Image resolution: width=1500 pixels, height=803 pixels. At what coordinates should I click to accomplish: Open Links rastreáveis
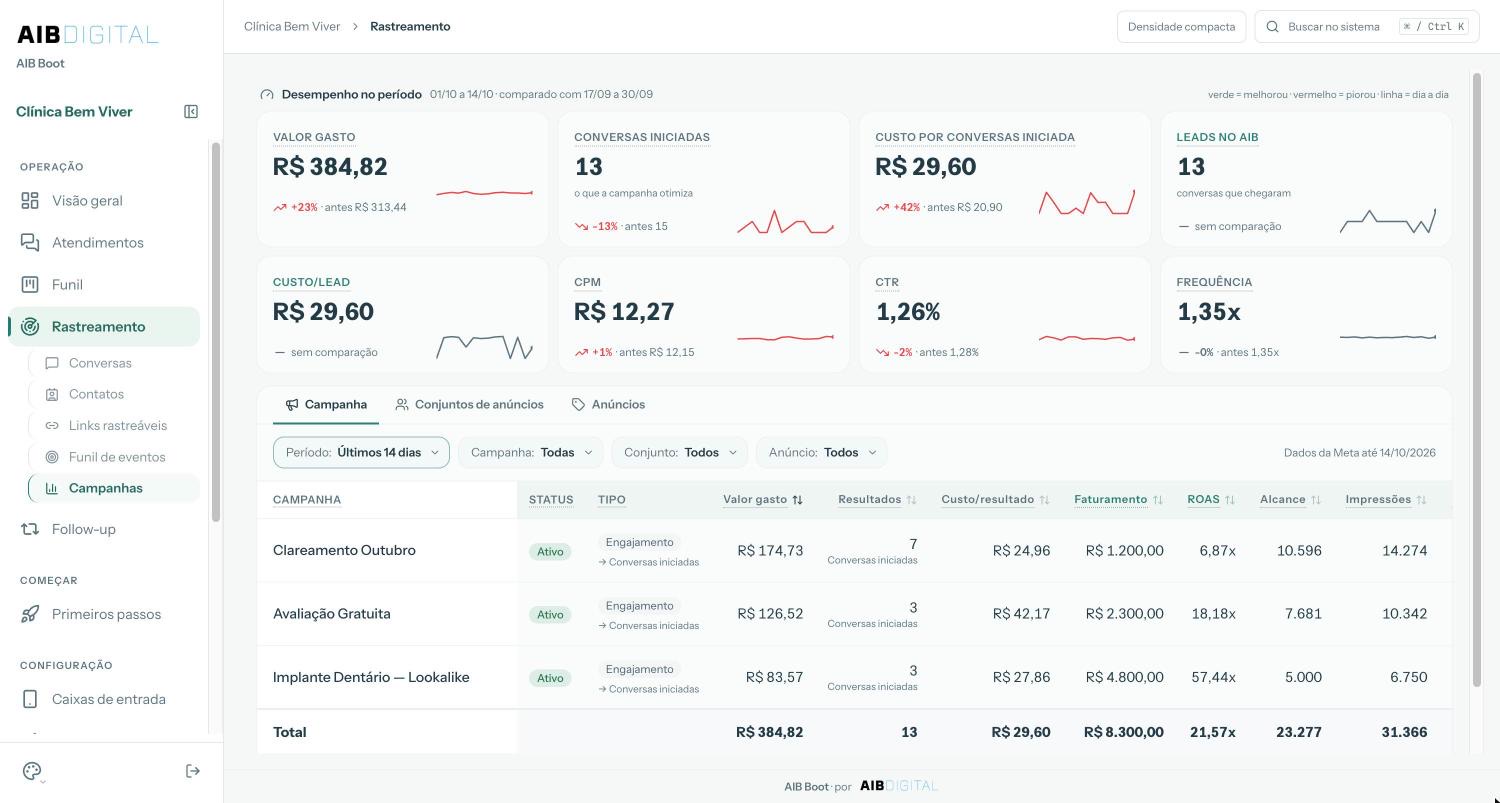[x=114, y=426]
